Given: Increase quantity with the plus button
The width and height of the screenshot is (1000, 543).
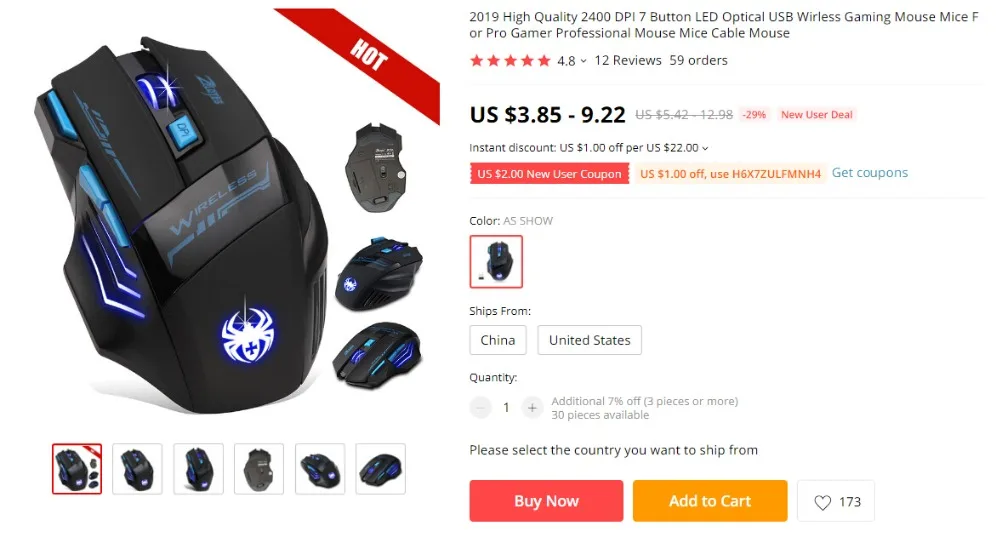Looking at the screenshot, I should click(x=532, y=407).
